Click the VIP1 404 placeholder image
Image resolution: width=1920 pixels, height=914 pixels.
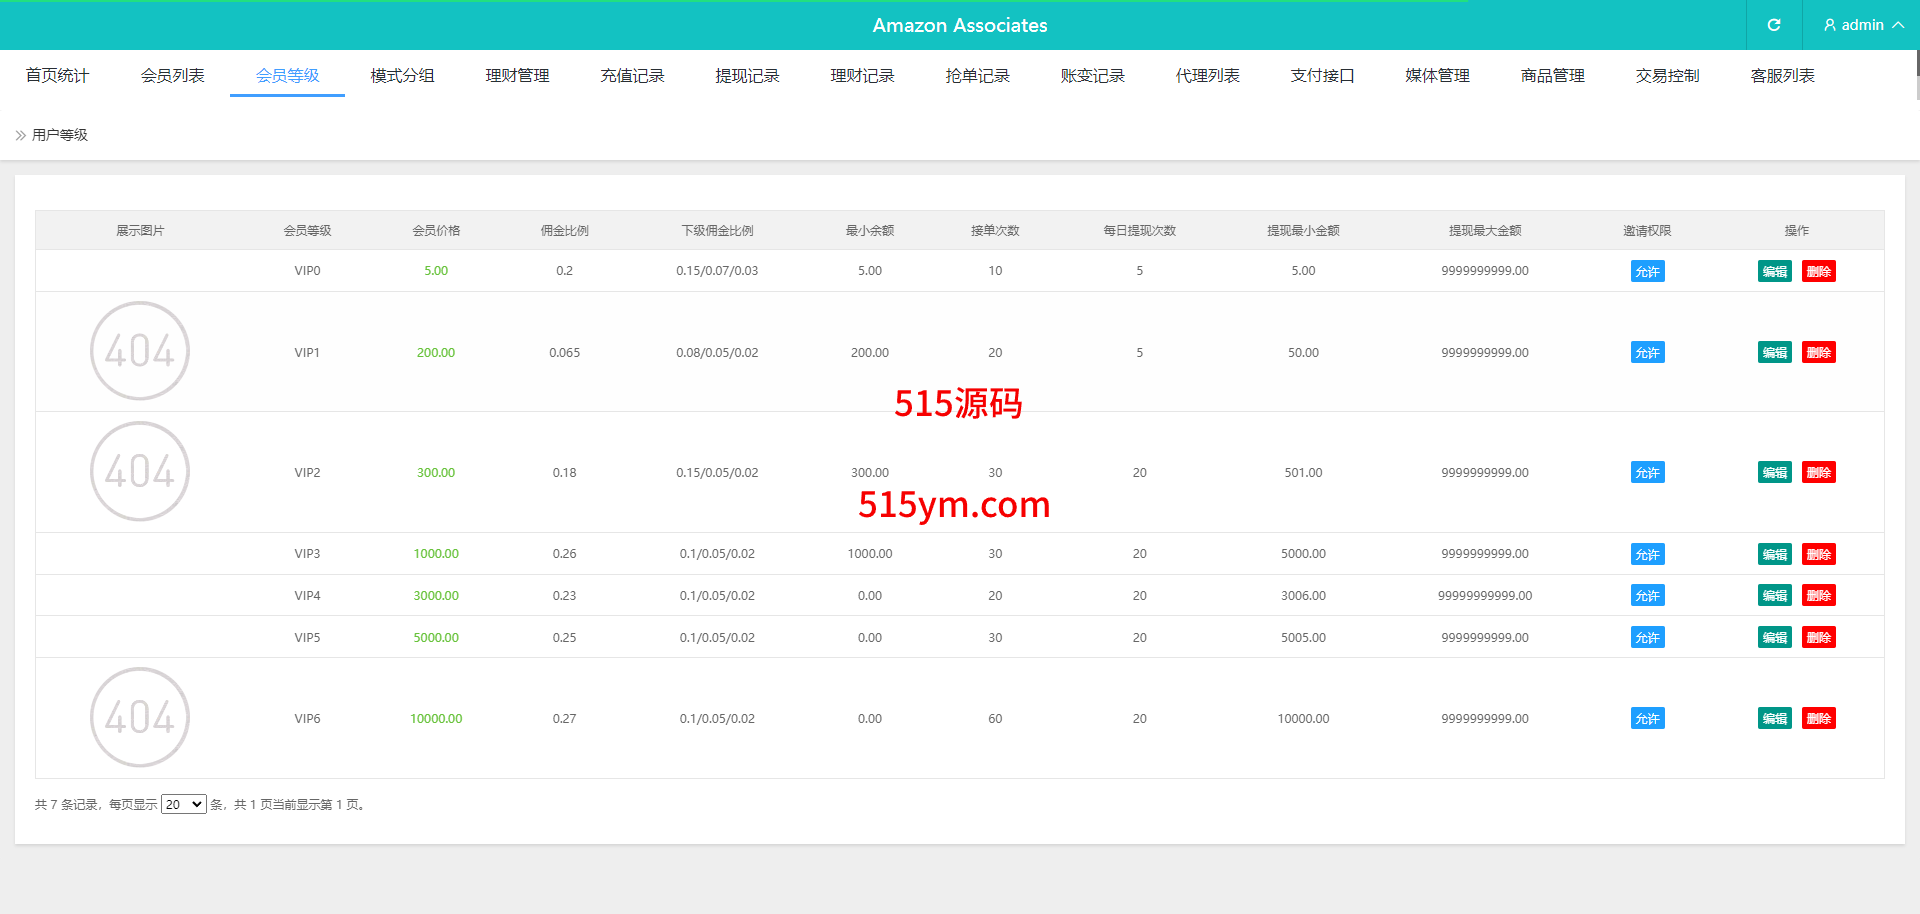(140, 351)
